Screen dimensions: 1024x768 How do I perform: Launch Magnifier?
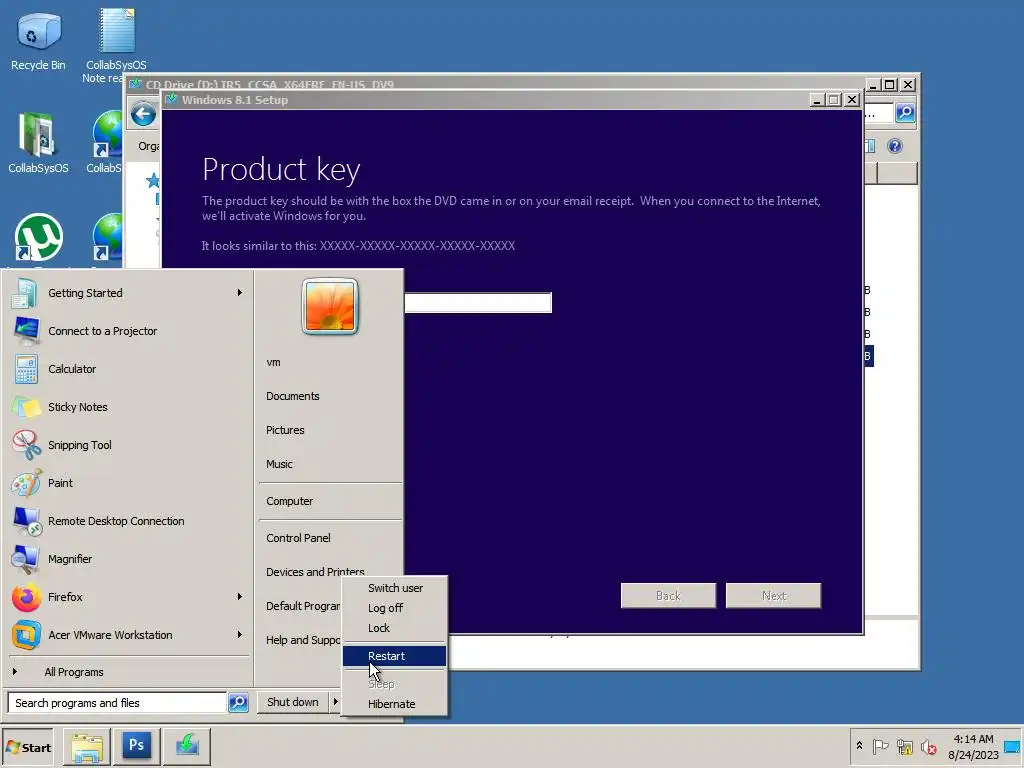click(x=128, y=559)
